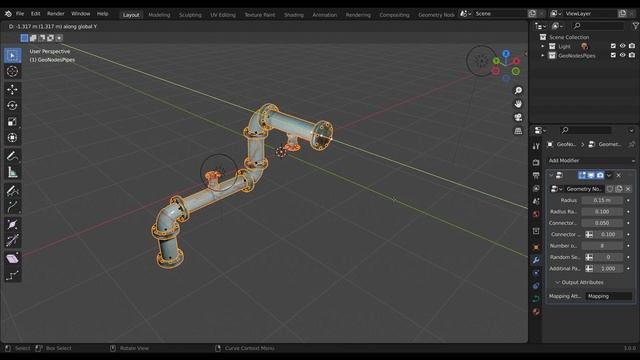Viewport: 640px width, 360px height.
Task: Toggle modifier viewport display
Action: (x=591, y=175)
